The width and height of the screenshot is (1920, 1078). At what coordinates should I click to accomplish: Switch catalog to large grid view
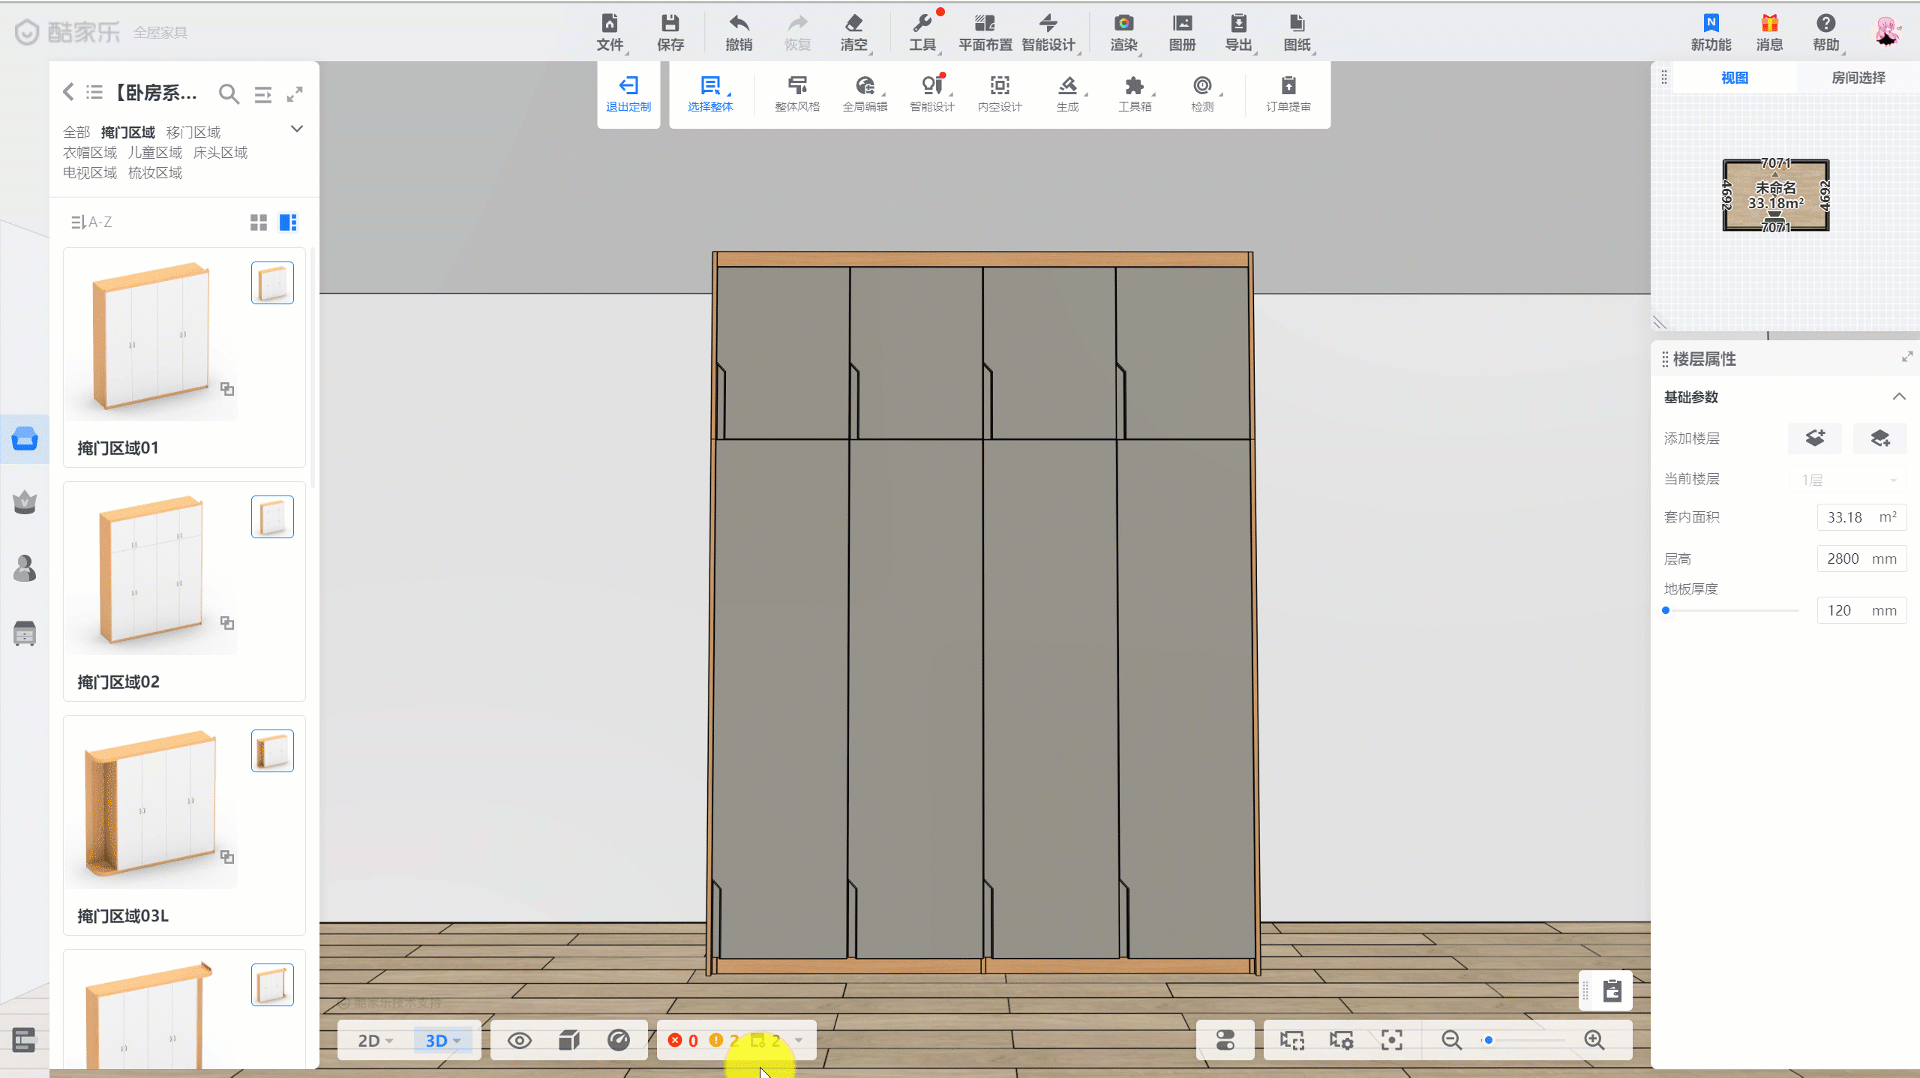(x=258, y=222)
